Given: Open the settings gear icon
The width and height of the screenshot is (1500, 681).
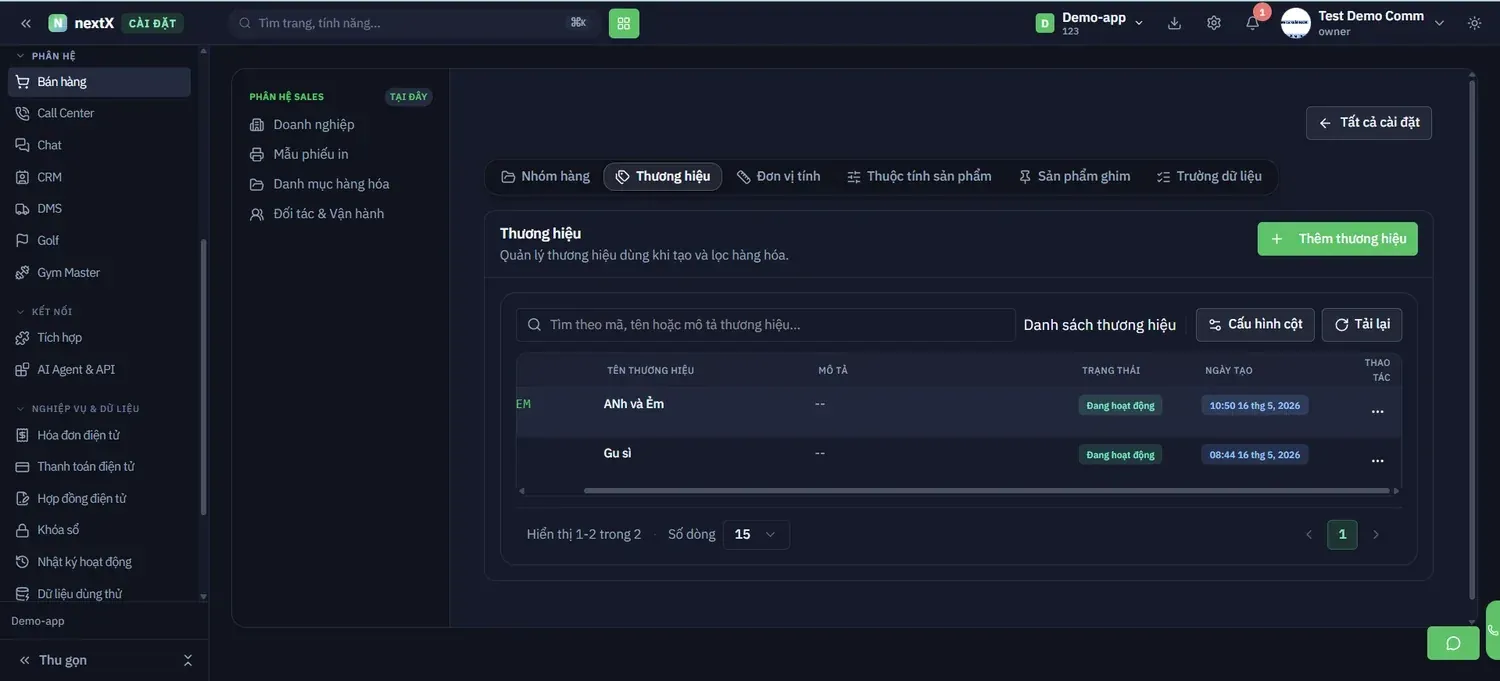Looking at the screenshot, I should [x=1214, y=23].
